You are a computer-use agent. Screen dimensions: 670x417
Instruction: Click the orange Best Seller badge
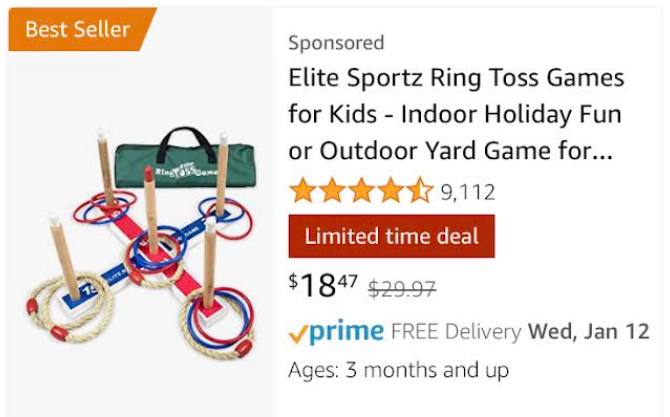coord(78,29)
